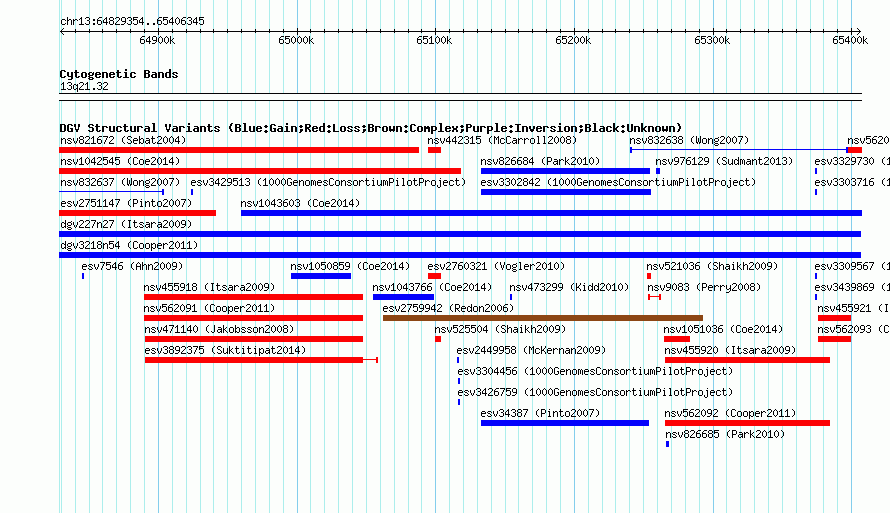Open nsv562091 (Cooper2011) label
Screen dimensions: 890x513
209,308
